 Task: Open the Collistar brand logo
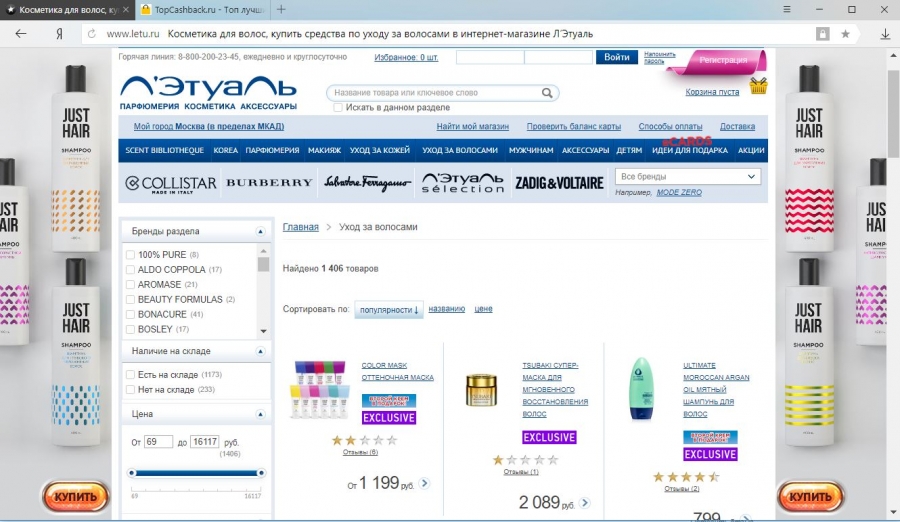click(x=170, y=183)
